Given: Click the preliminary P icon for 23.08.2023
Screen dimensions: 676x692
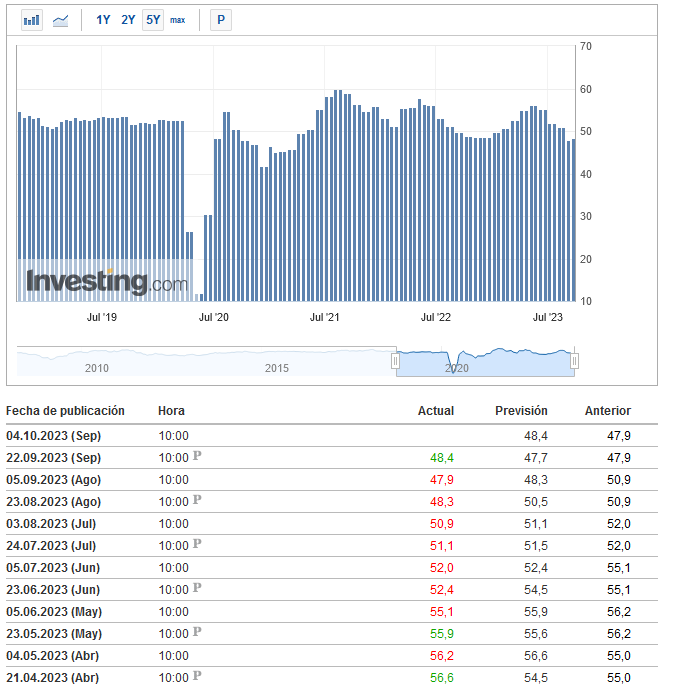Looking at the screenshot, I should coord(197,500).
